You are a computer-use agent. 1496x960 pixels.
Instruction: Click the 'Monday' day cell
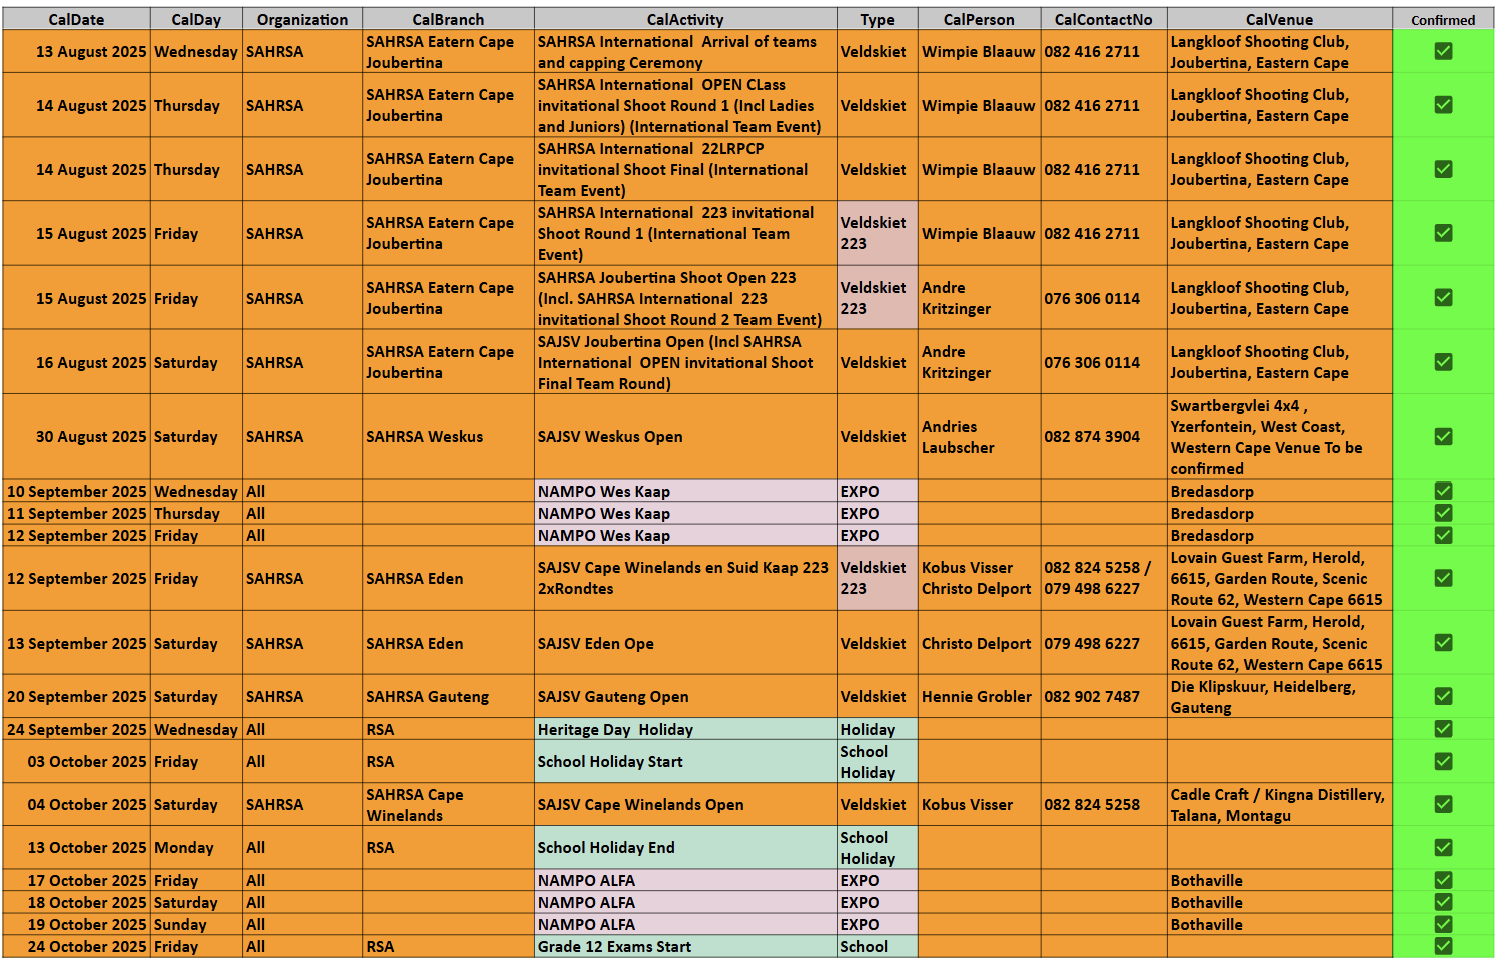196,847
